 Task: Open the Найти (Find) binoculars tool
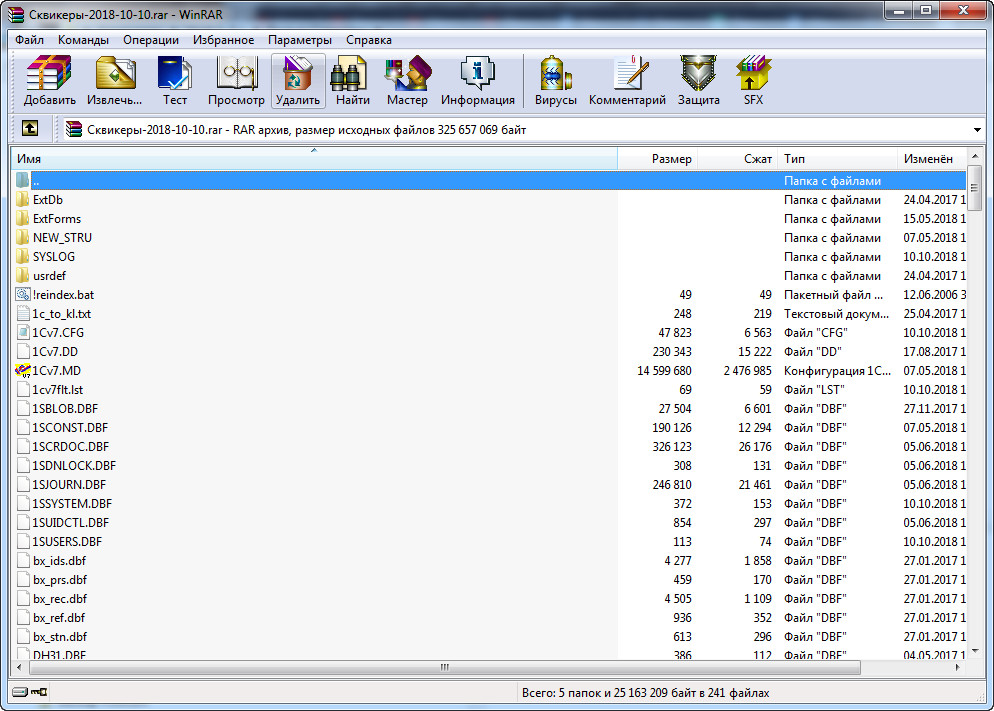(x=352, y=80)
